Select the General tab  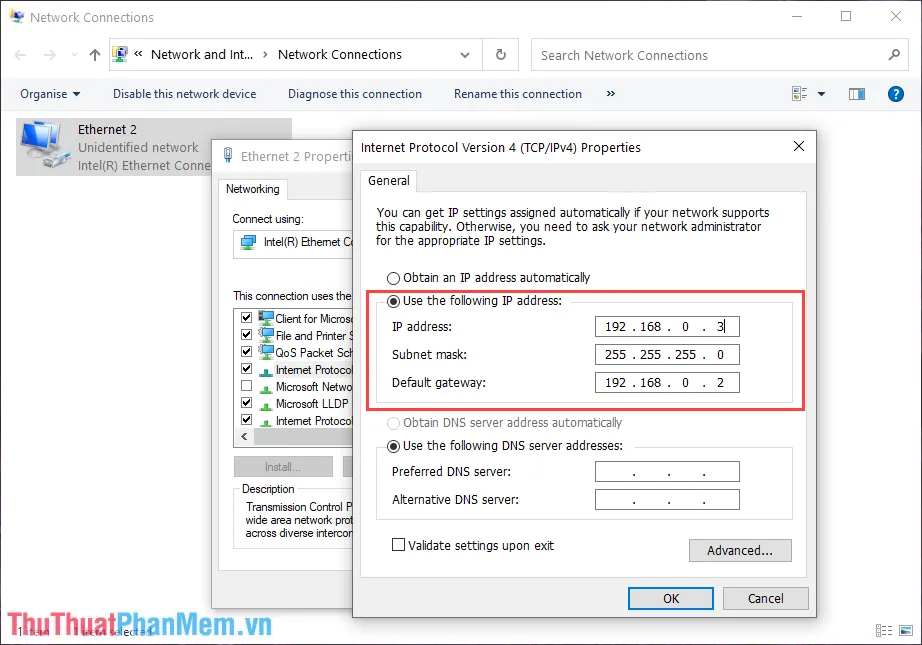[x=389, y=181]
